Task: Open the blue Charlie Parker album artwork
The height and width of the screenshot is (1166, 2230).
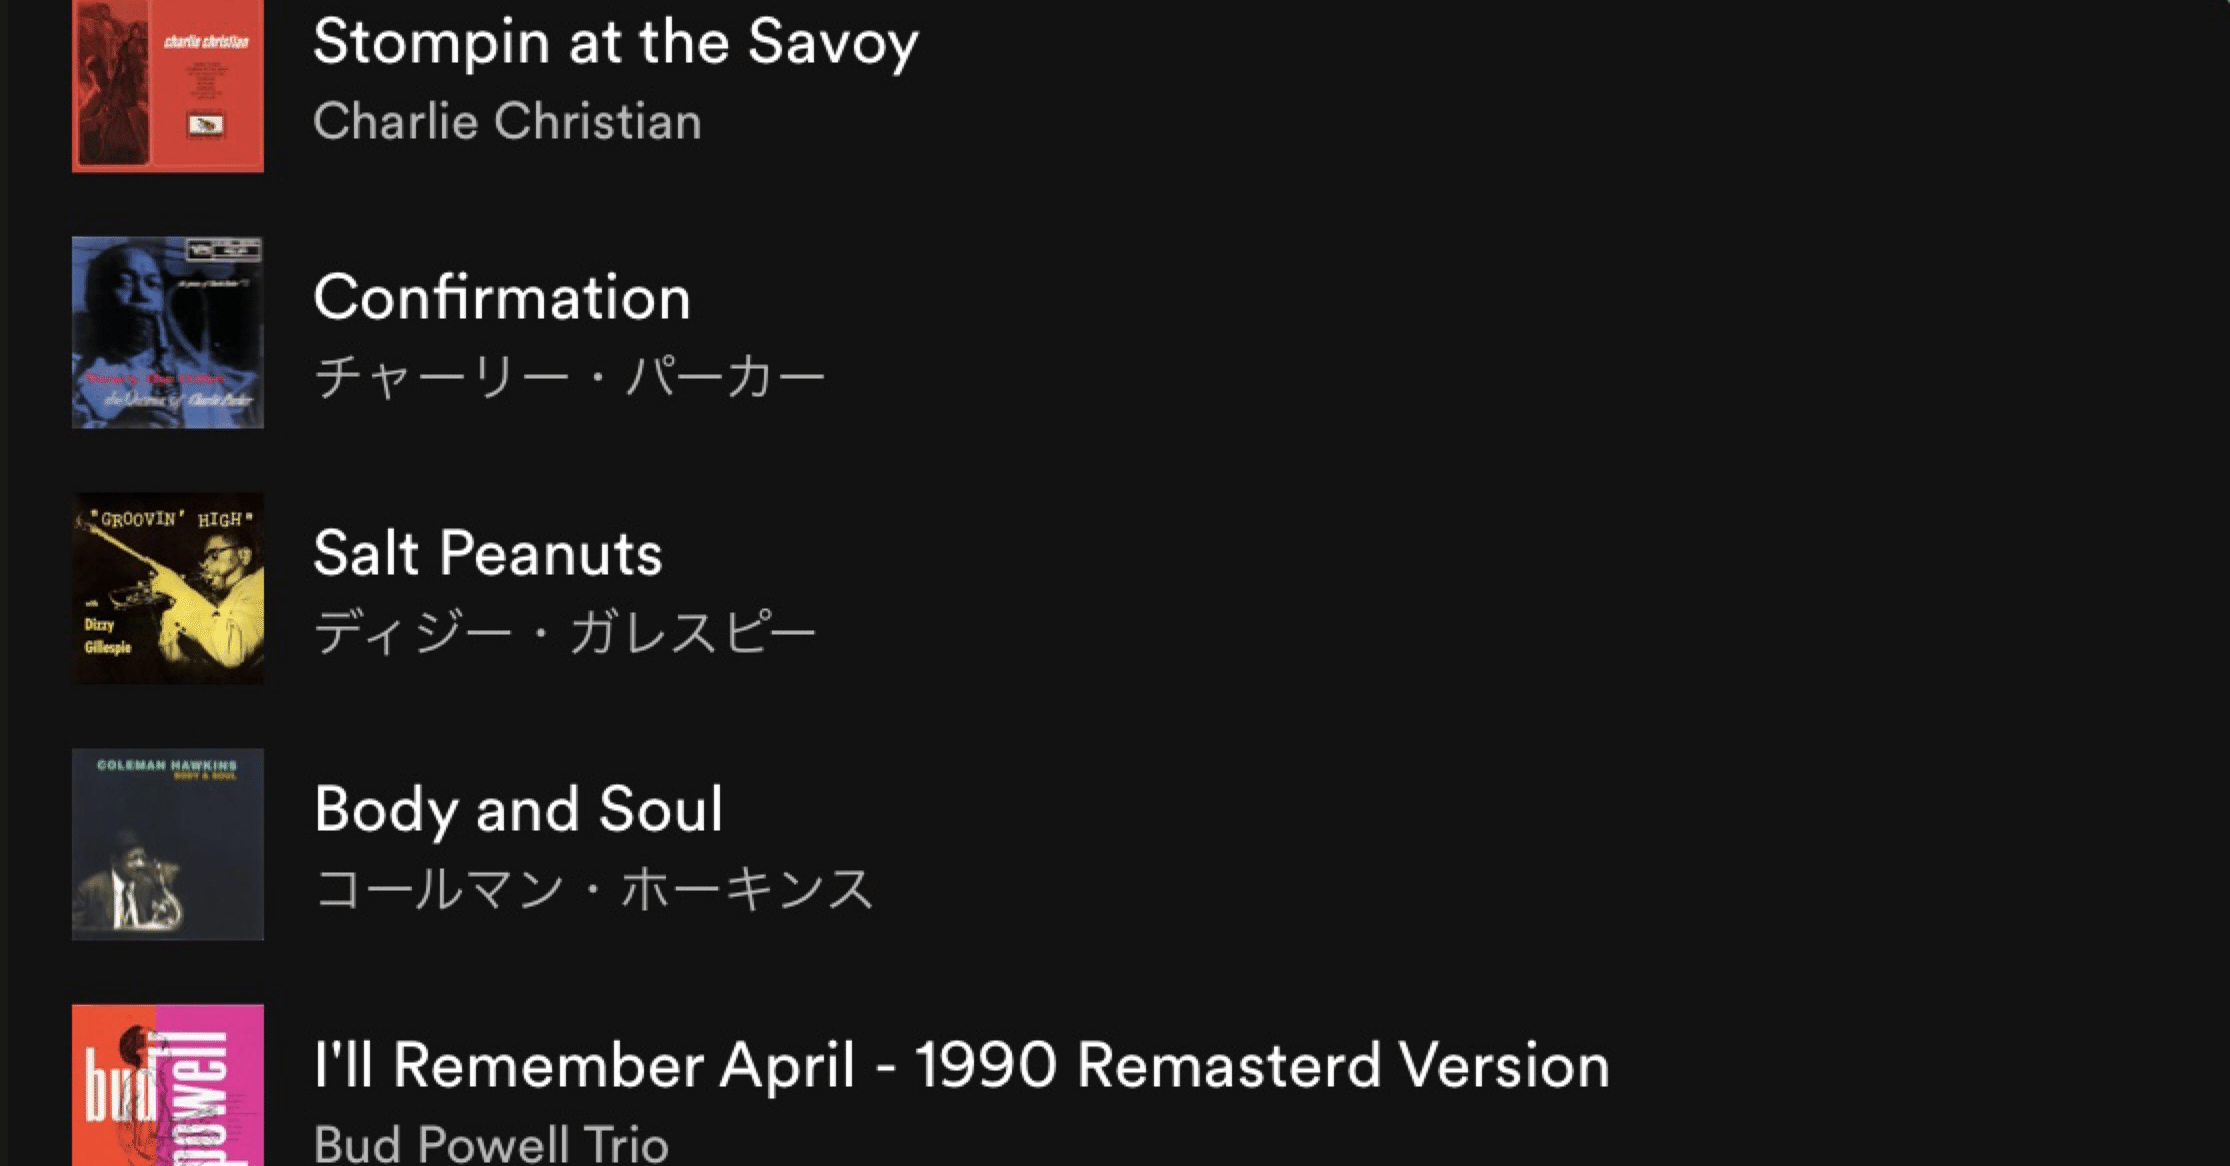Action: tap(168, 333)
